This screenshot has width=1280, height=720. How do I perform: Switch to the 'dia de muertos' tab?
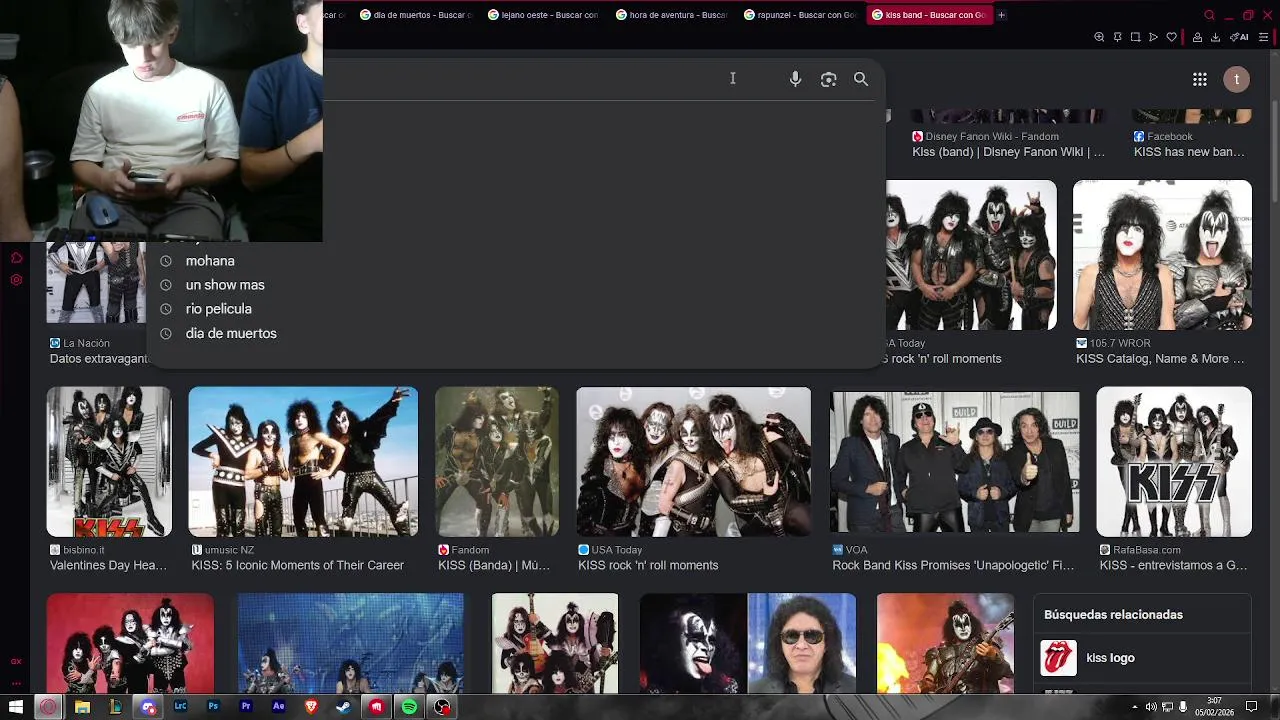414,15
